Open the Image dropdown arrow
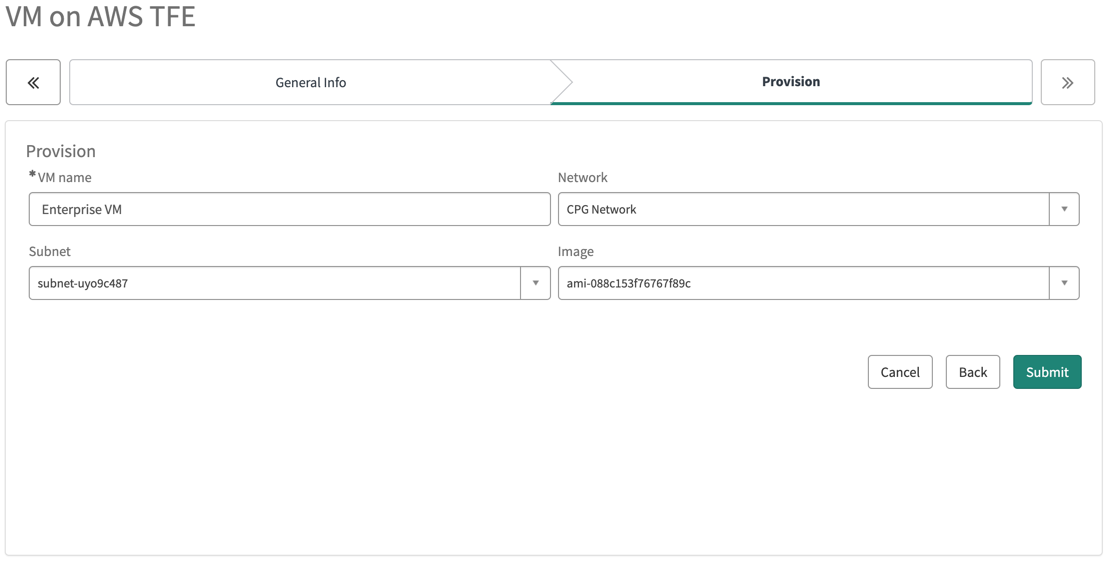The height and width of the screenshot is (561, 1108). 1064,283
